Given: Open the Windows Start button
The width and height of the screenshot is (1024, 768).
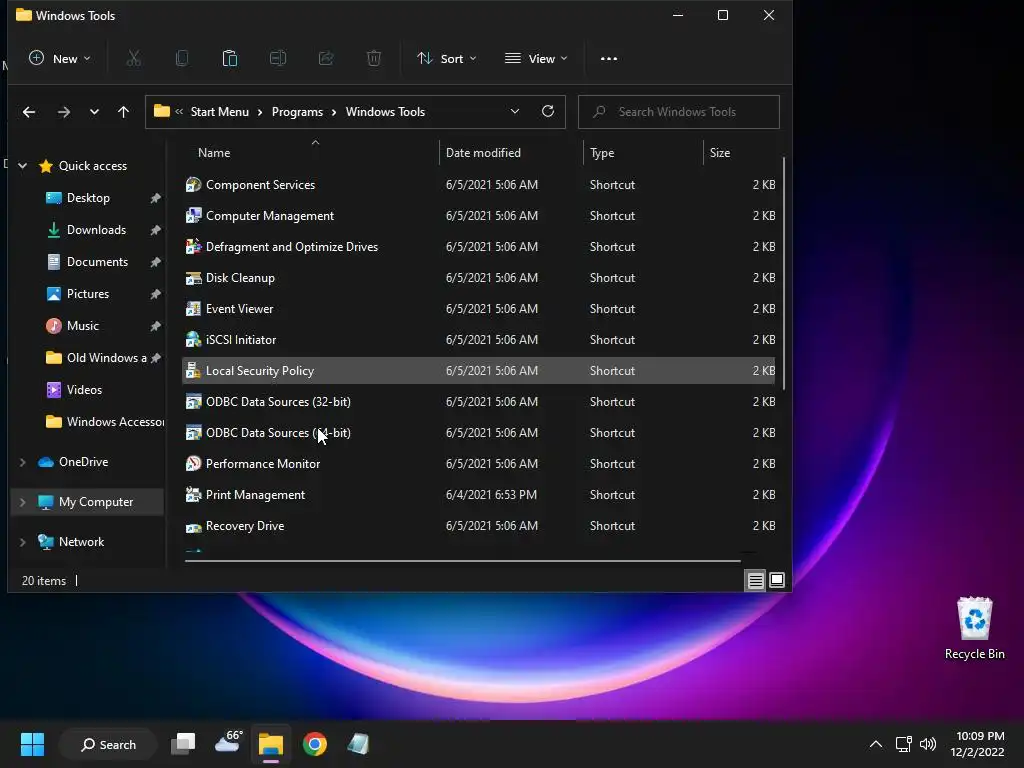Looking at the screenshot, I should click(x=32, y=744).
